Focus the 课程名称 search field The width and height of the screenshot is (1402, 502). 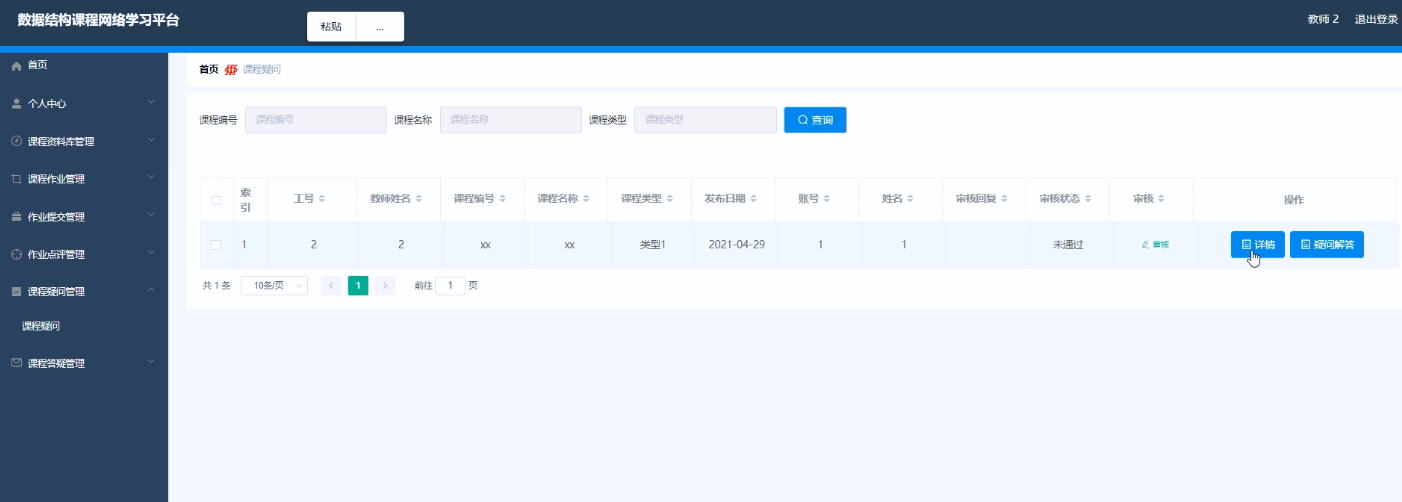point(511,120)
